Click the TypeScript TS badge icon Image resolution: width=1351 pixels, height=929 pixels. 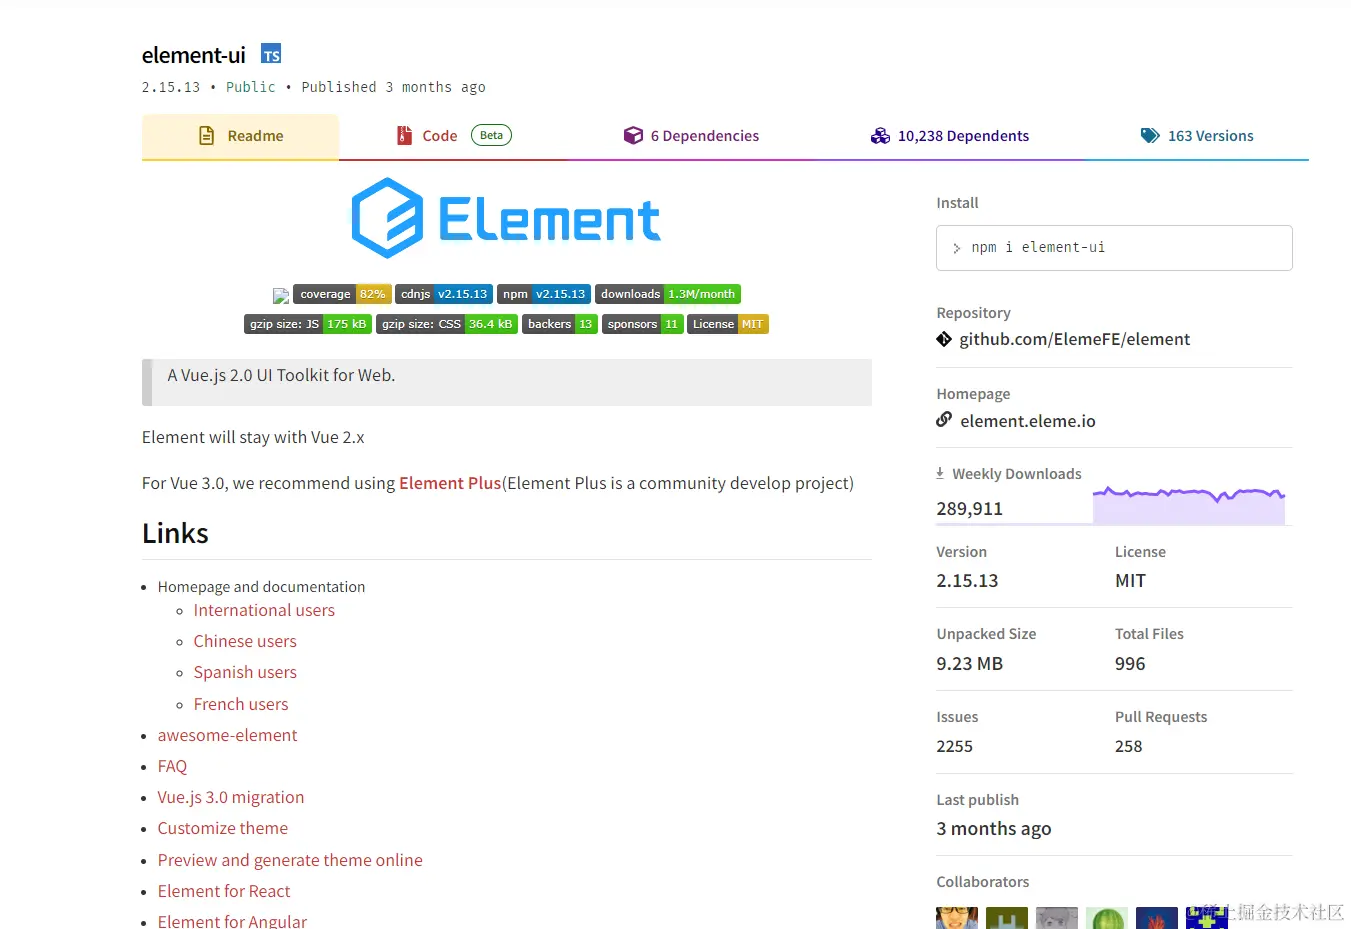coord(271,54)
